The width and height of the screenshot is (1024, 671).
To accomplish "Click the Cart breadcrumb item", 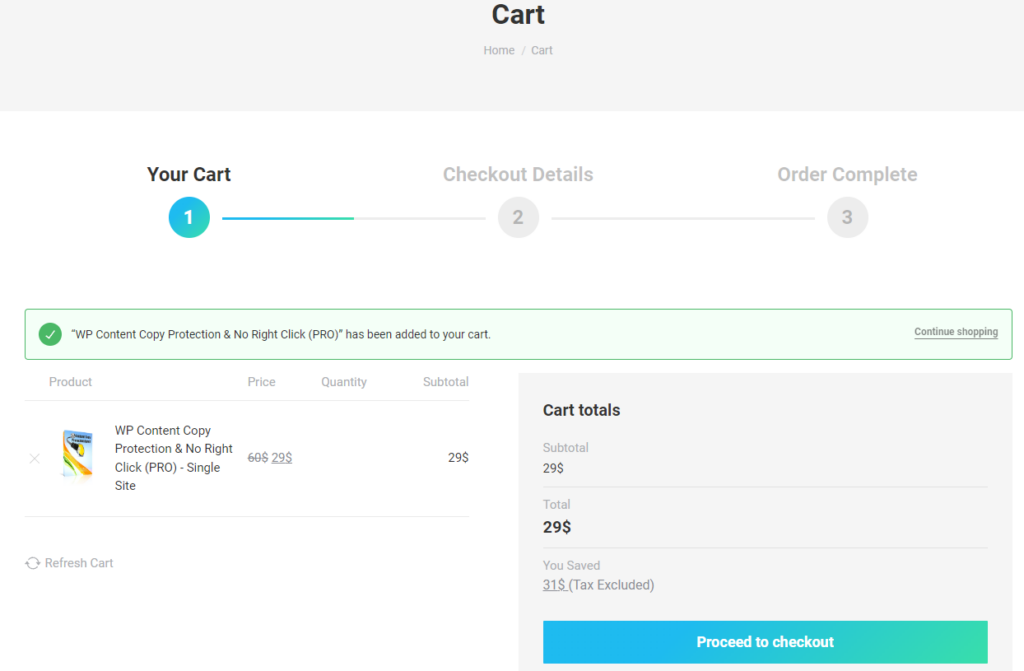I will click(x=542, y=50).
